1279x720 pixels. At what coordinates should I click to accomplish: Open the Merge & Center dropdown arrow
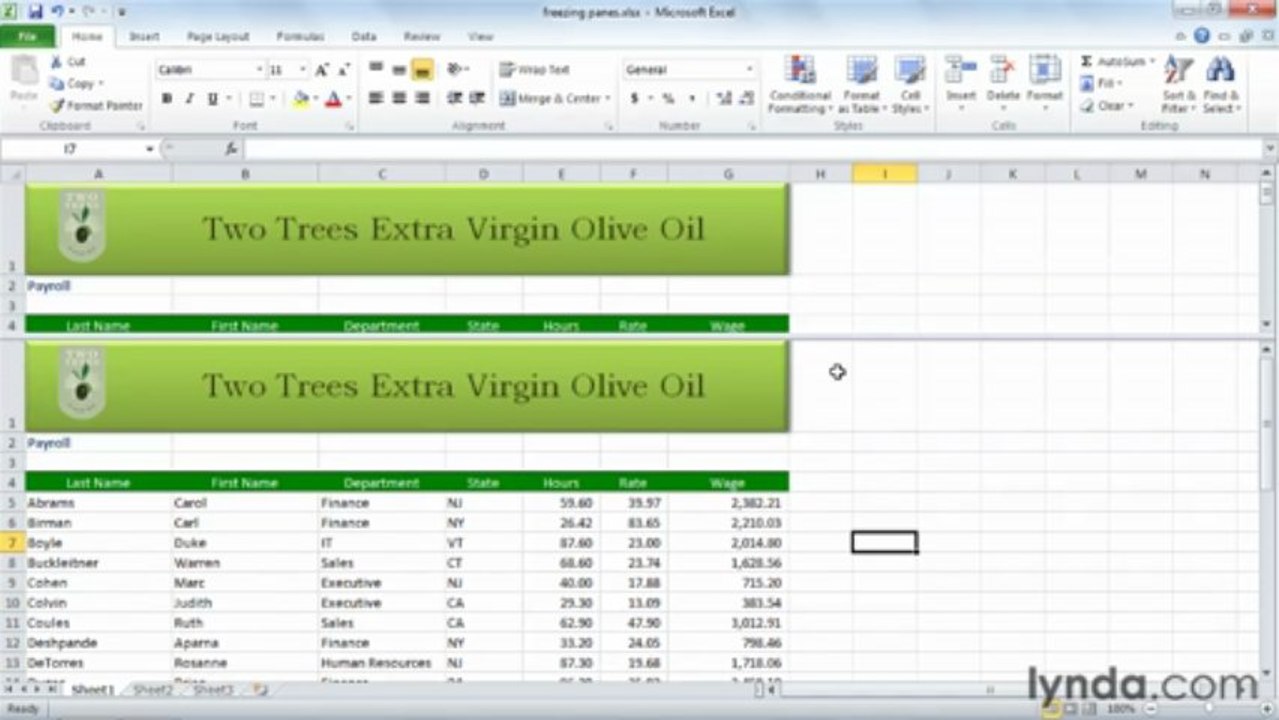608,98
